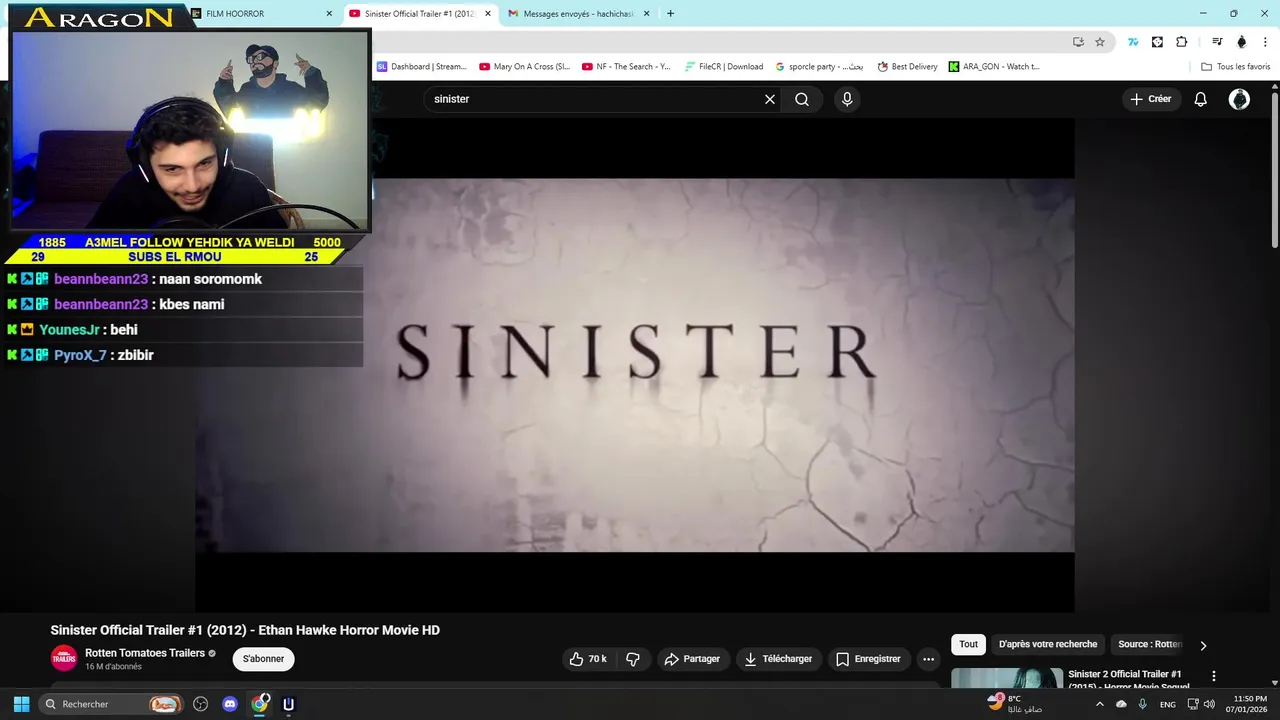
Task: Clear the YouTube search box
Action: click(770, 99)
